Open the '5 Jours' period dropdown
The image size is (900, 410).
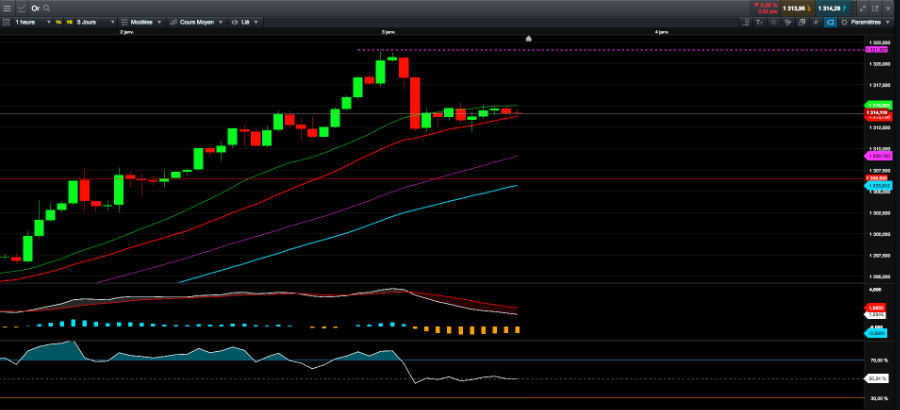point(95,22)
